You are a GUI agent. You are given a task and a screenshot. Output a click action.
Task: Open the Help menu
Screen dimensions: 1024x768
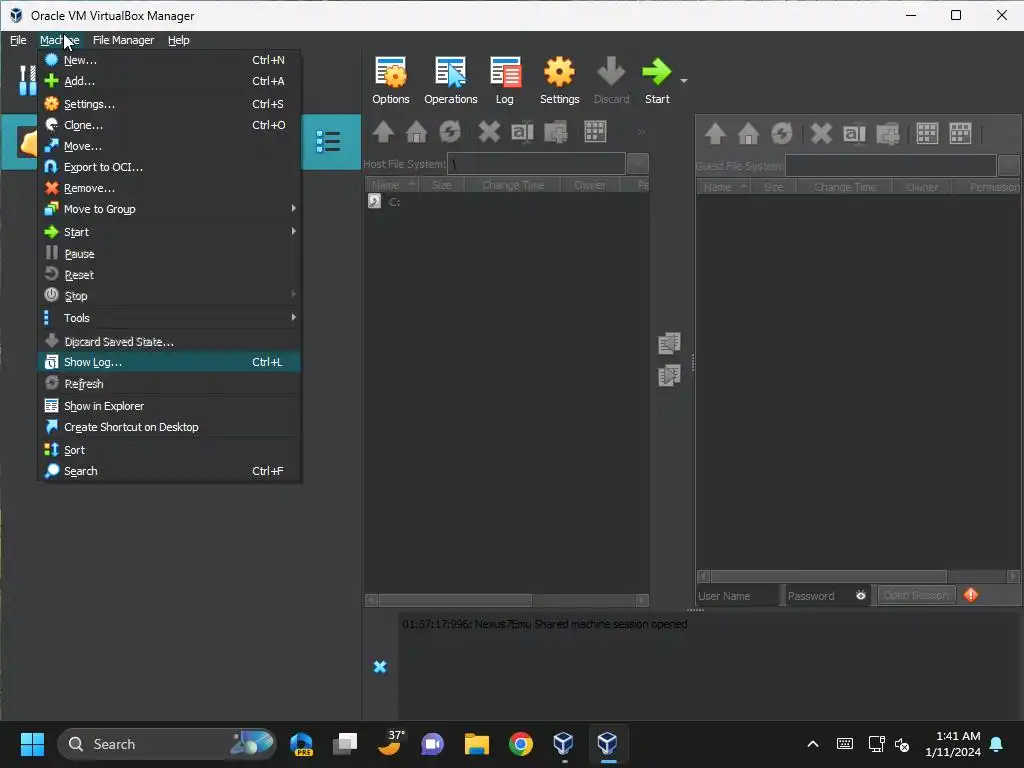tap(178, 40)
